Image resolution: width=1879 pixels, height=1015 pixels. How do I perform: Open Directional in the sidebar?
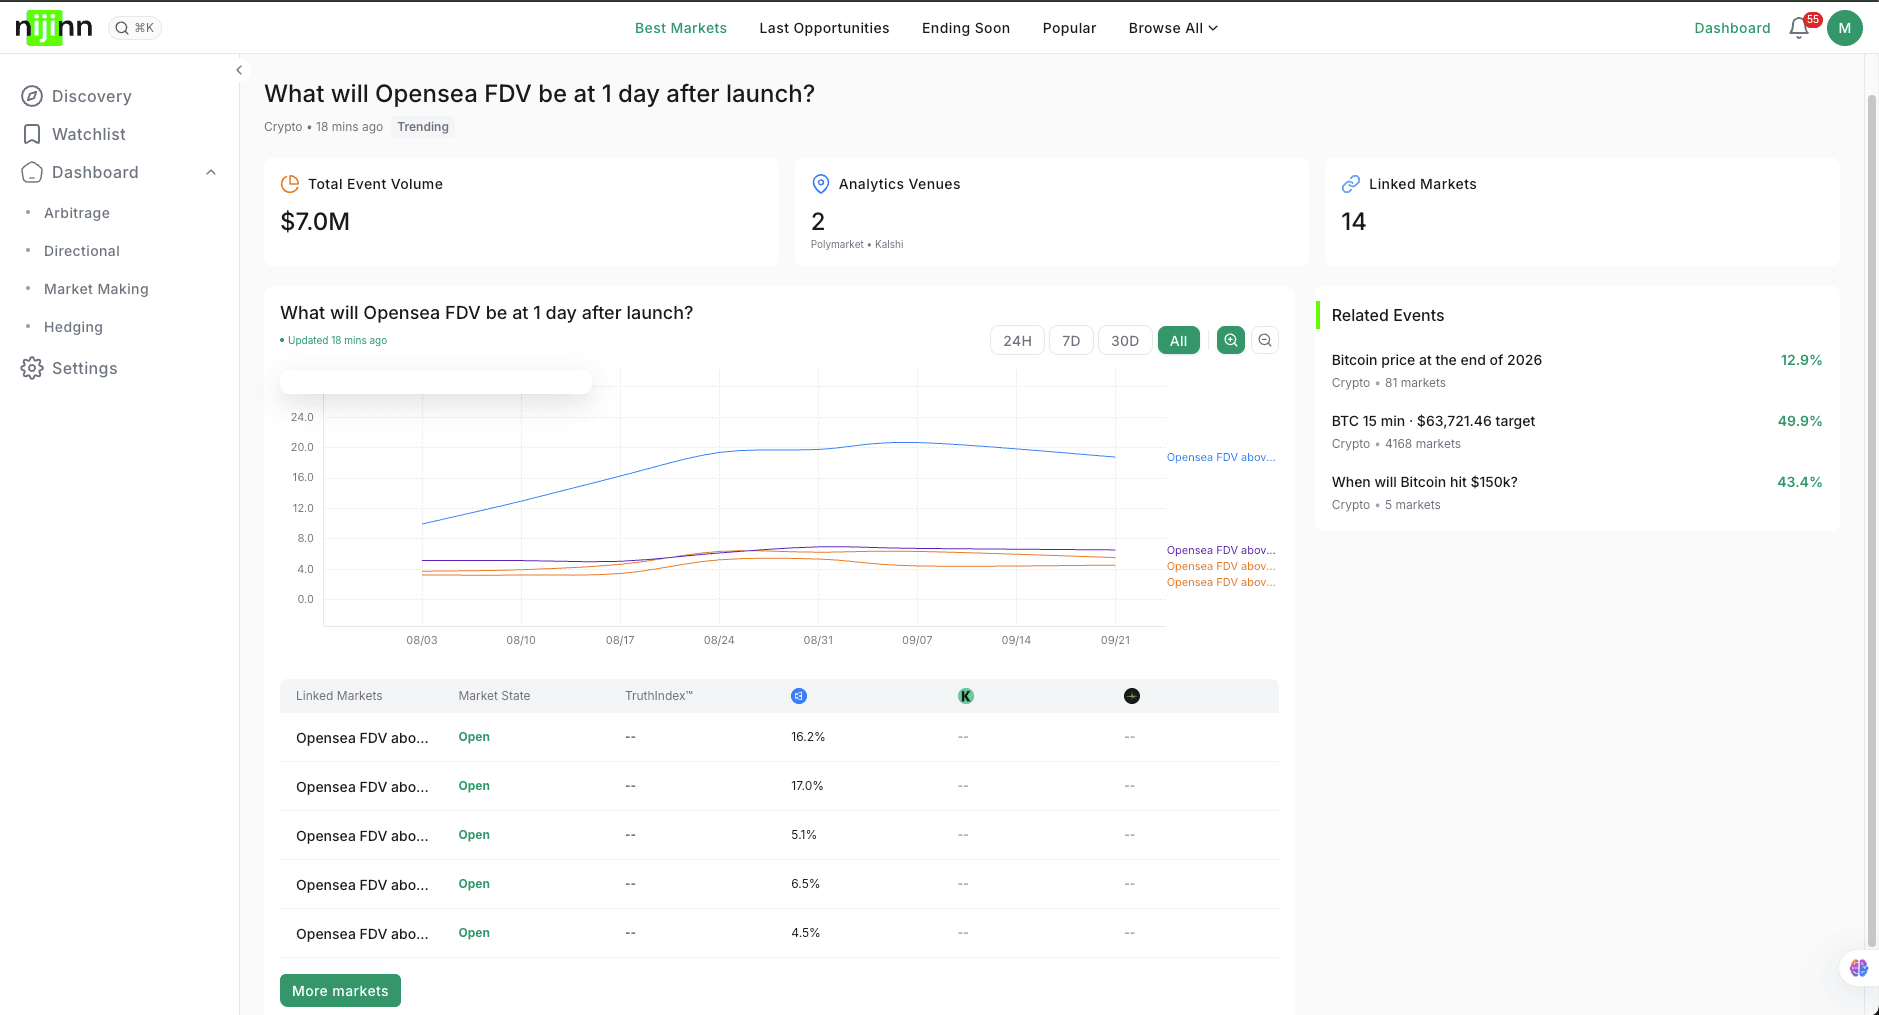[x=82, y=251]
